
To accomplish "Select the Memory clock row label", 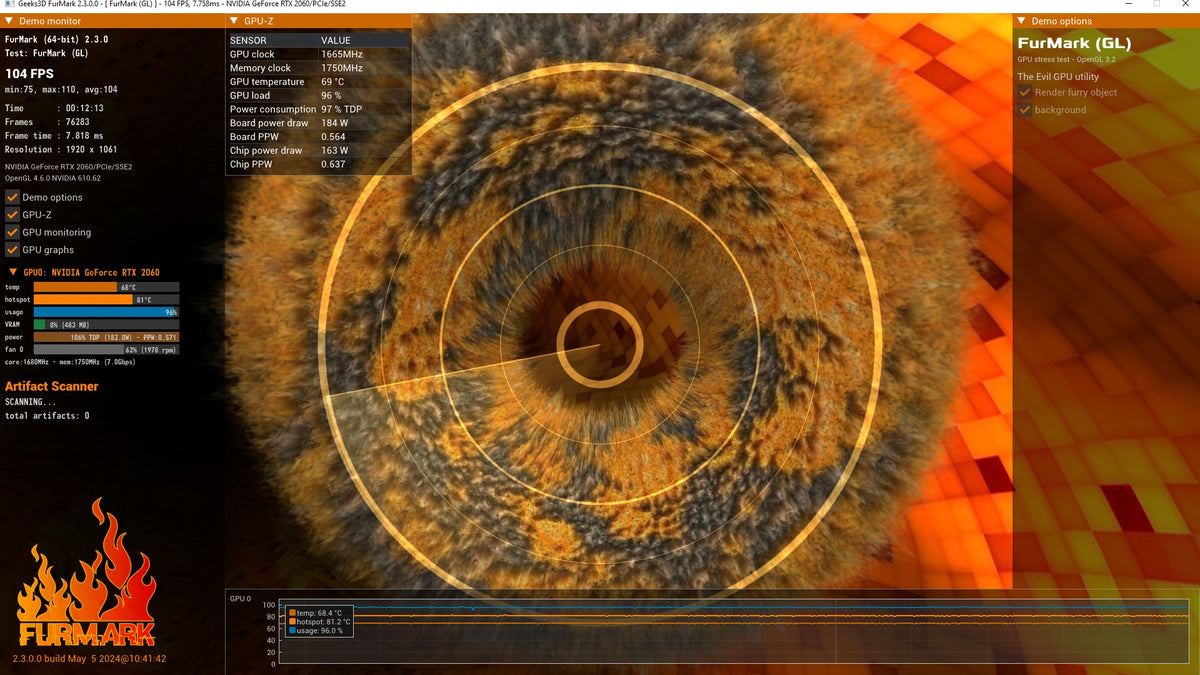I will (x=260, y=68).
